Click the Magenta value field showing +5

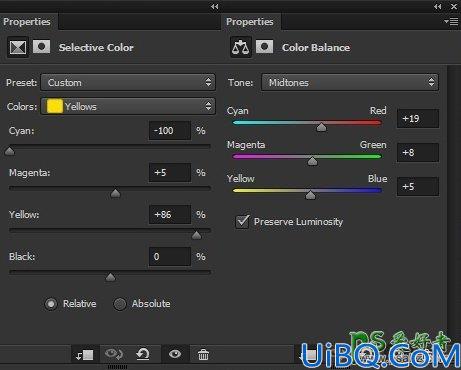coord(170,173)
